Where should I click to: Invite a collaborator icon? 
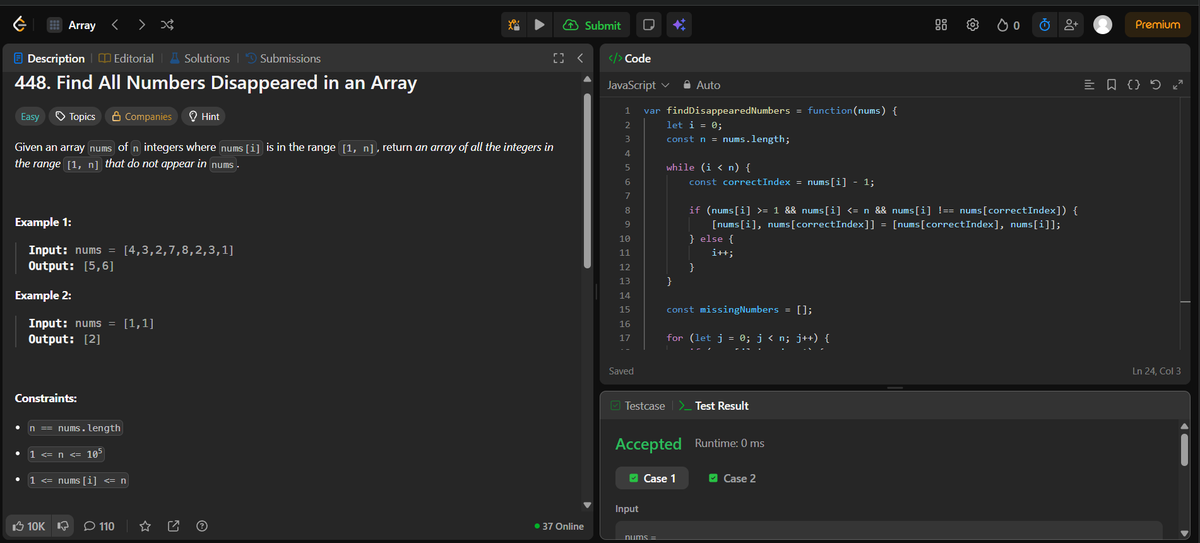click(1070, 25)
